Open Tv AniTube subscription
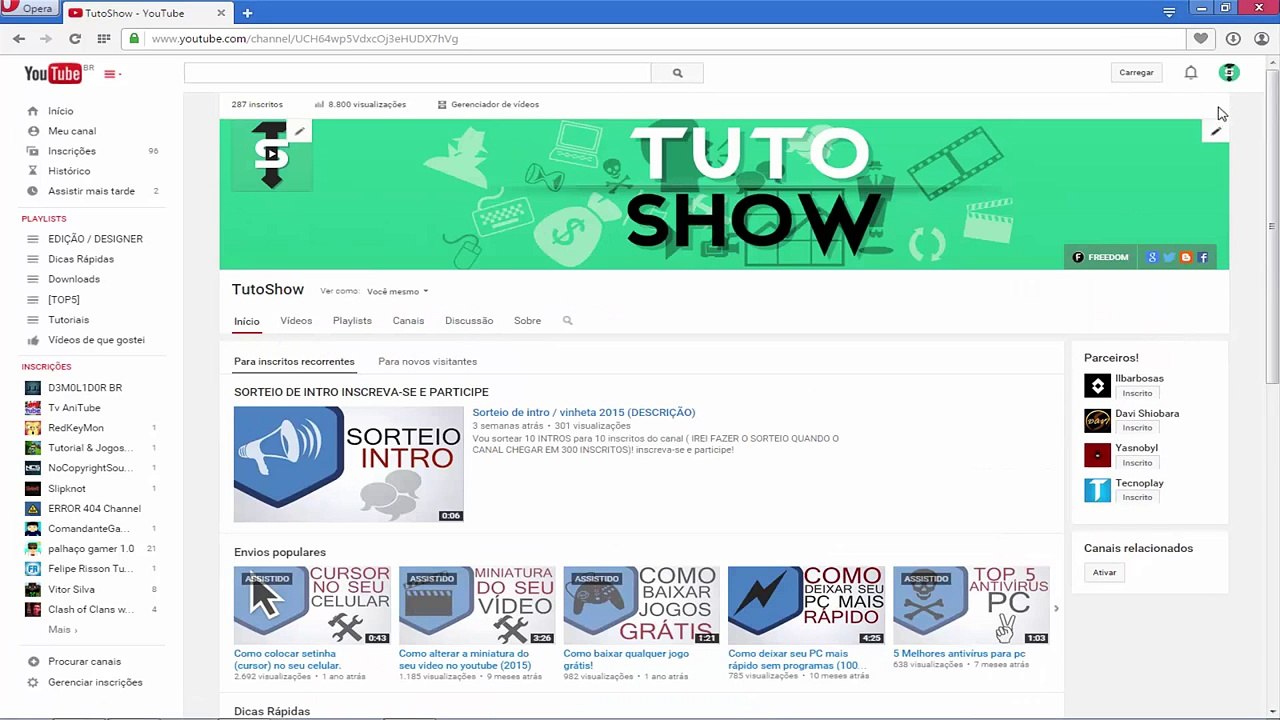Screen dimensions: 1280x720 pos(74,408)
